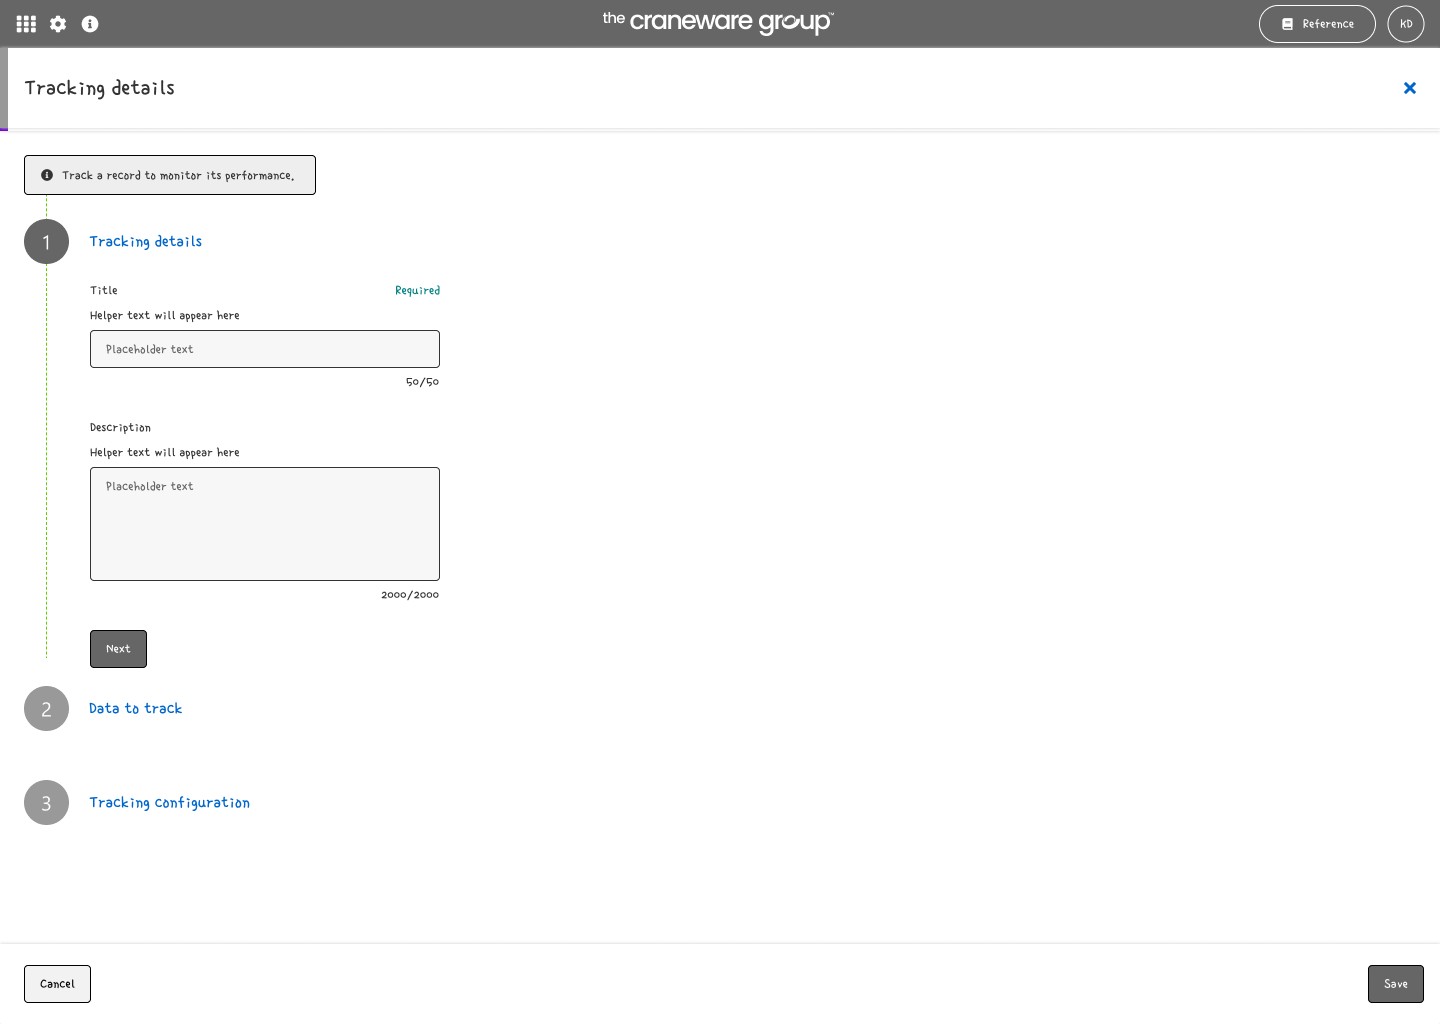Focus the Title input field
Image resolution: width=1440 pixels, height=1024 pixels.
click(265, 349)
